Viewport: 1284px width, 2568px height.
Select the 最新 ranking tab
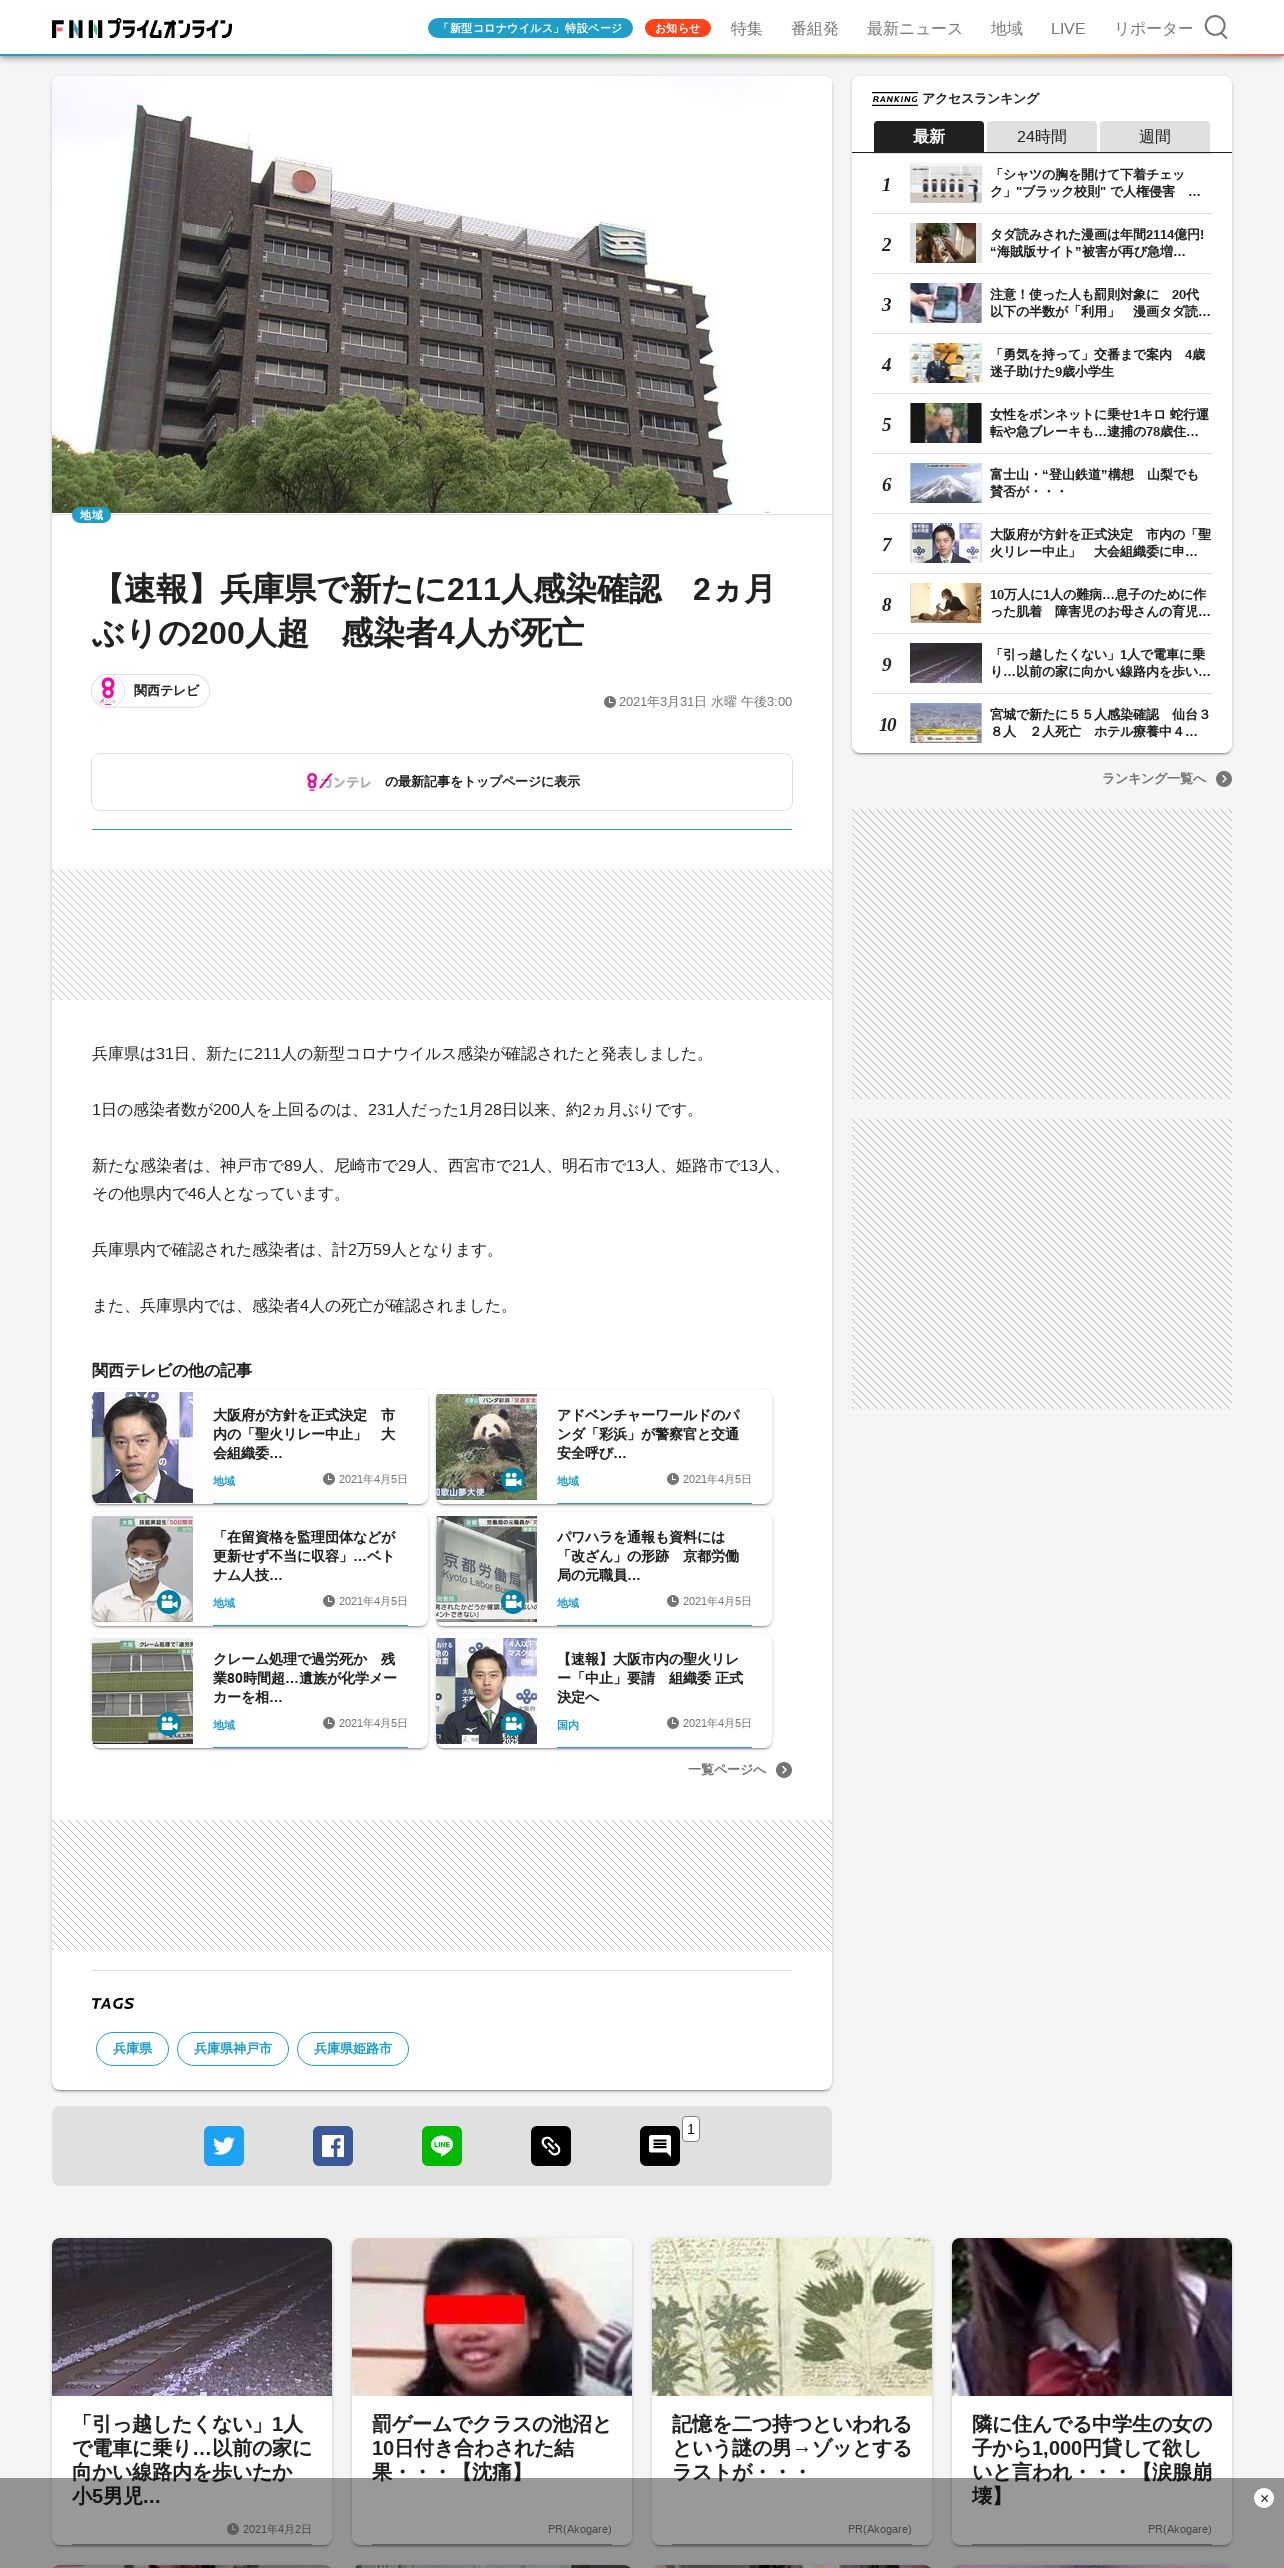tap(928, 136)
